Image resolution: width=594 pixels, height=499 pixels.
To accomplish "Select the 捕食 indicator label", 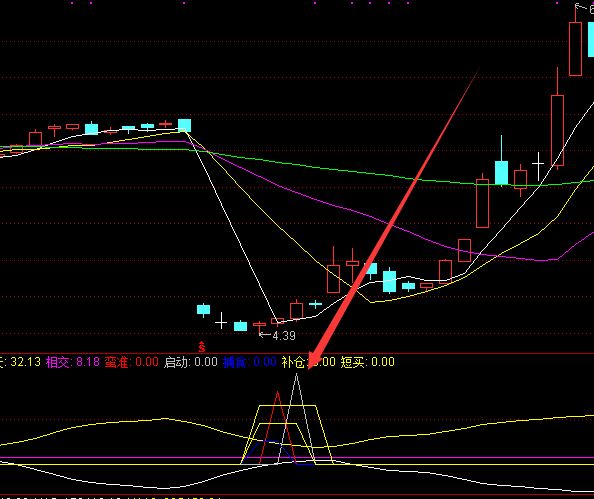I will click(234, 362).
